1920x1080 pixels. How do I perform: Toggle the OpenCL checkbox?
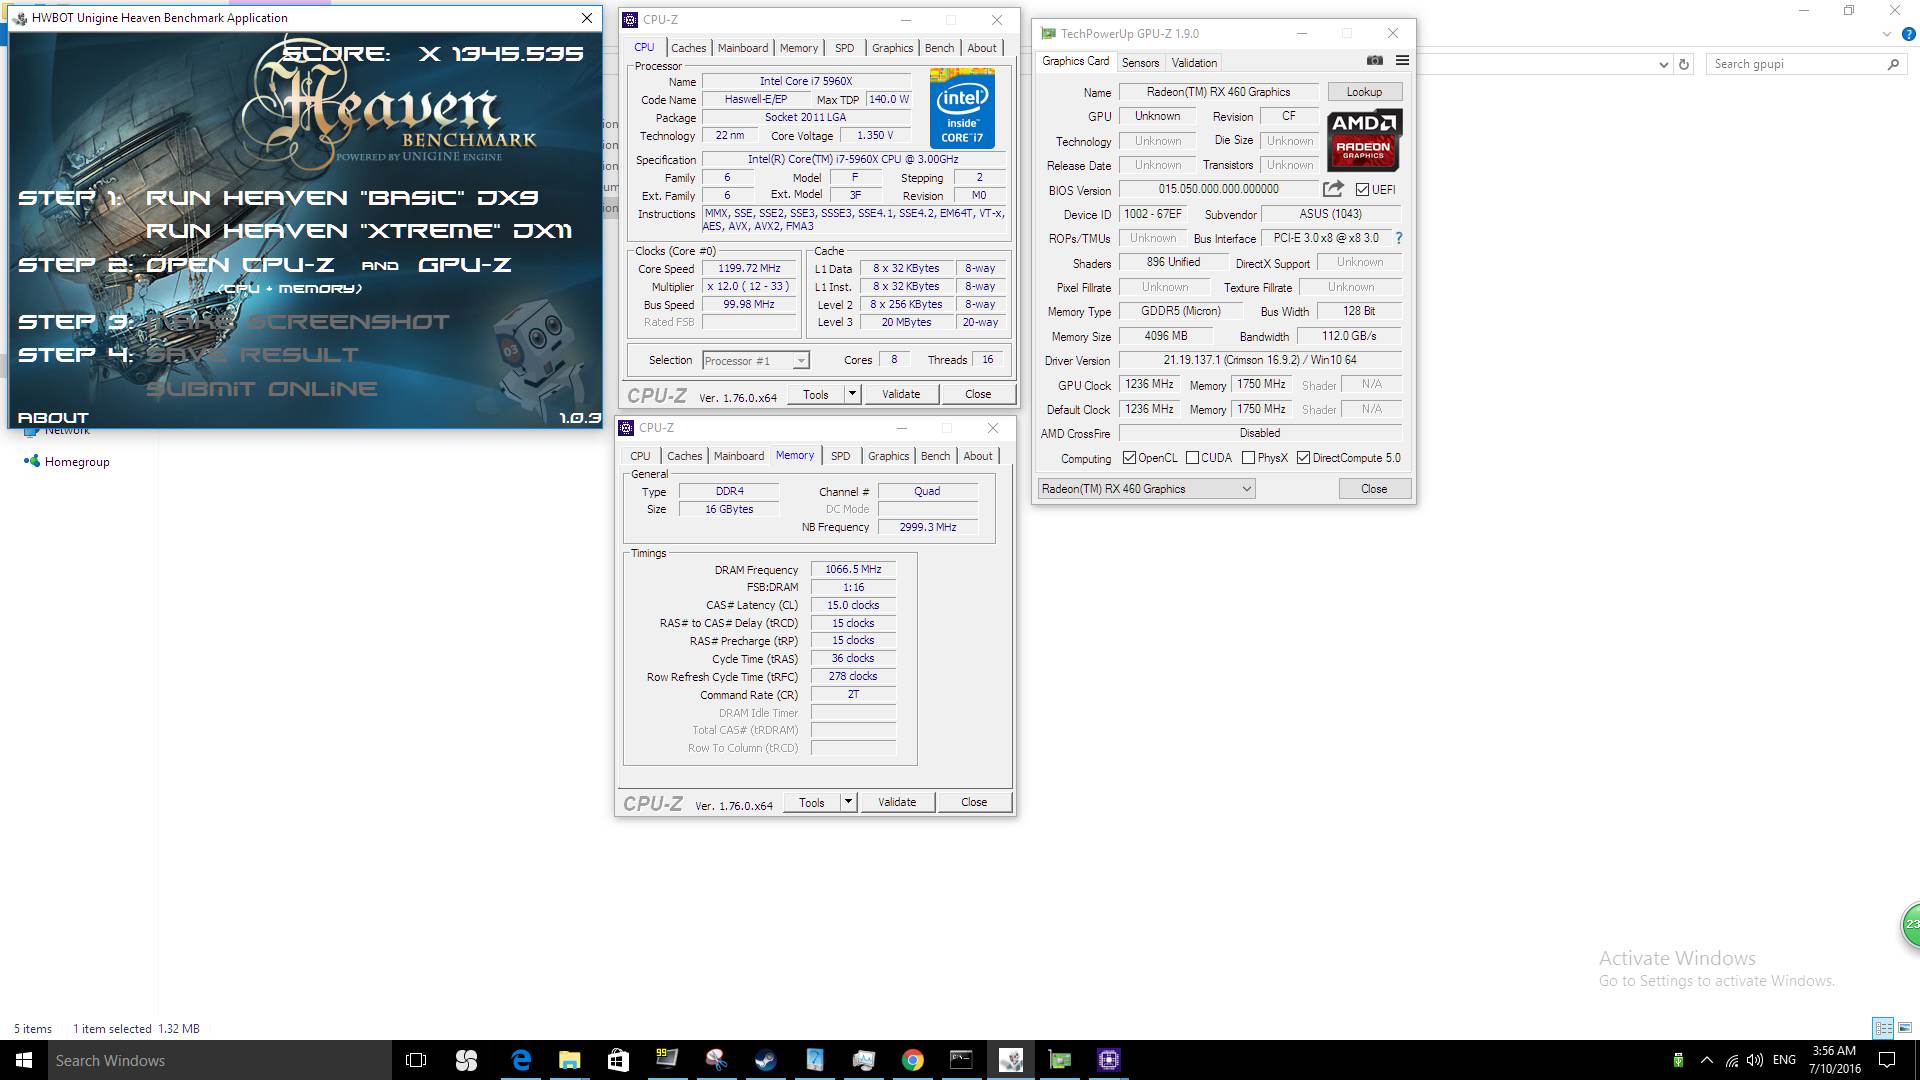tap(1129, 458)
